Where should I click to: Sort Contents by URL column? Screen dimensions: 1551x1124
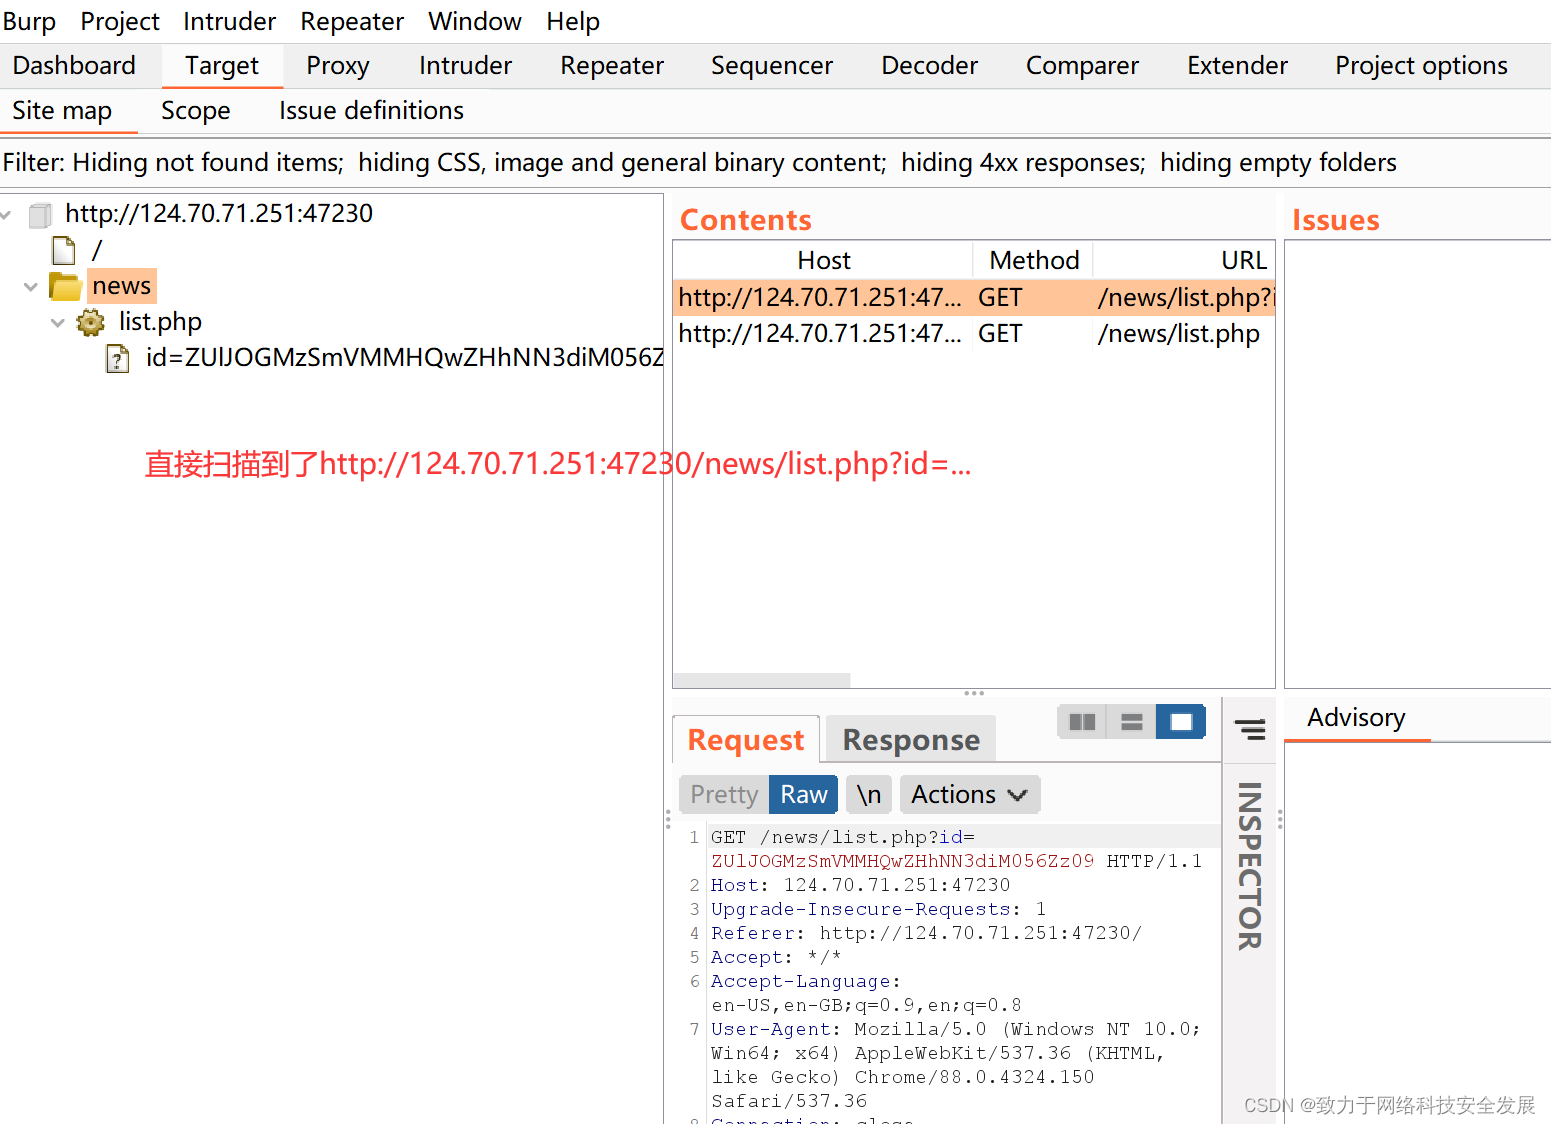1185,260
